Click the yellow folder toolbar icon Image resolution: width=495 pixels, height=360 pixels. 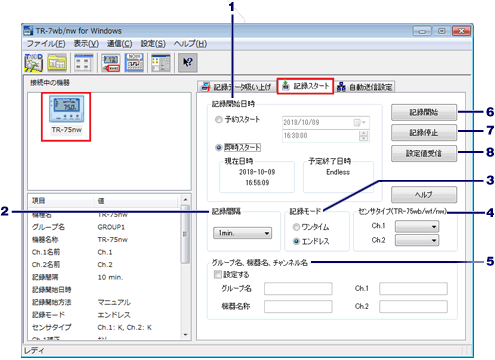coord(57,62)
